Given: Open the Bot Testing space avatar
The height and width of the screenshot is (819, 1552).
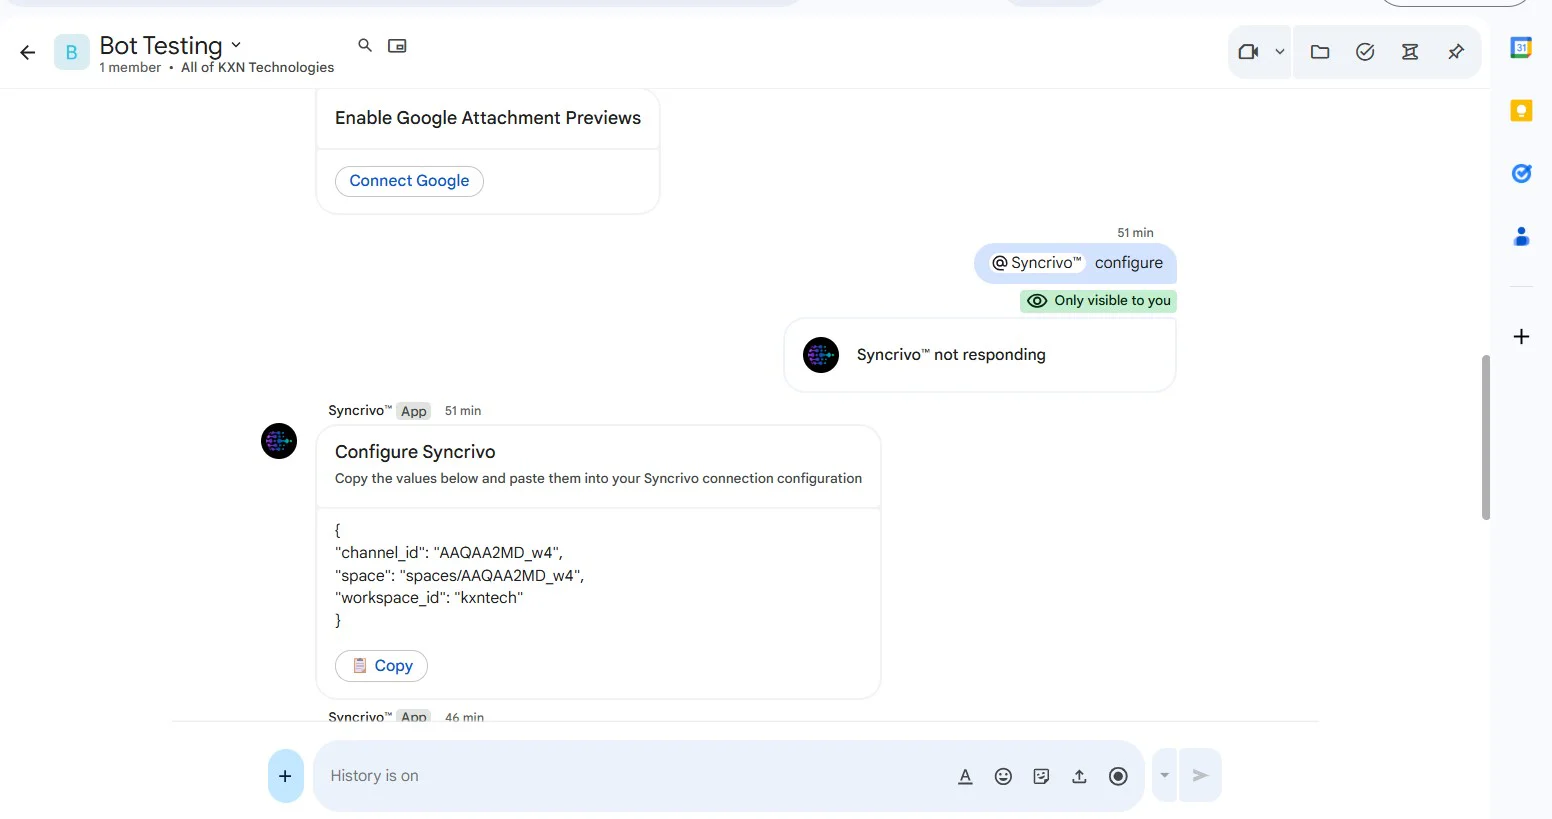Looking at the screenshot, I should point(71,52).
